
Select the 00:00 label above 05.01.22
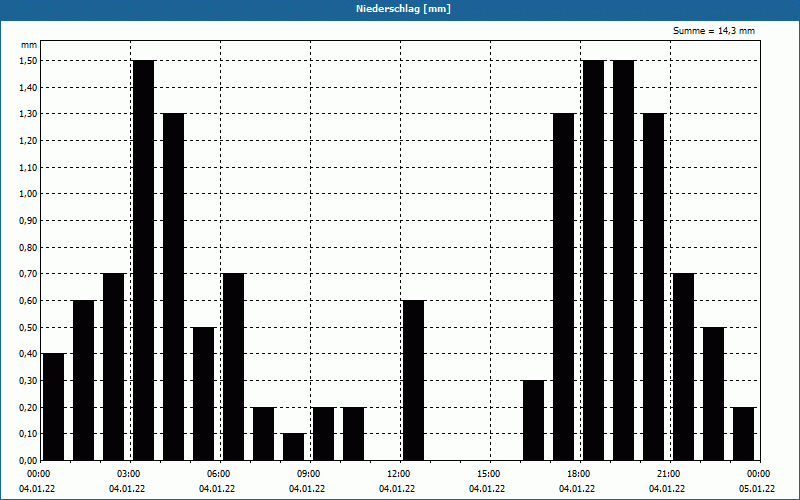point(759,474)
